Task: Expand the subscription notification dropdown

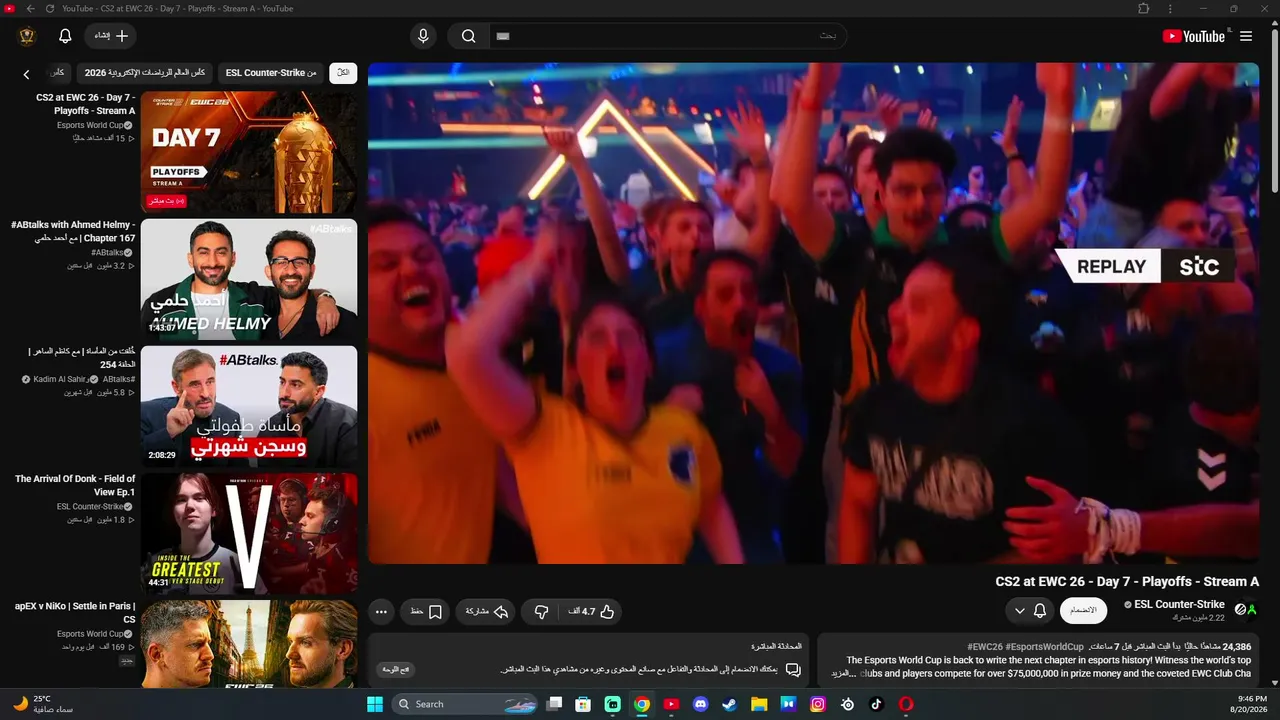Action: click(x=1030, y=610)
